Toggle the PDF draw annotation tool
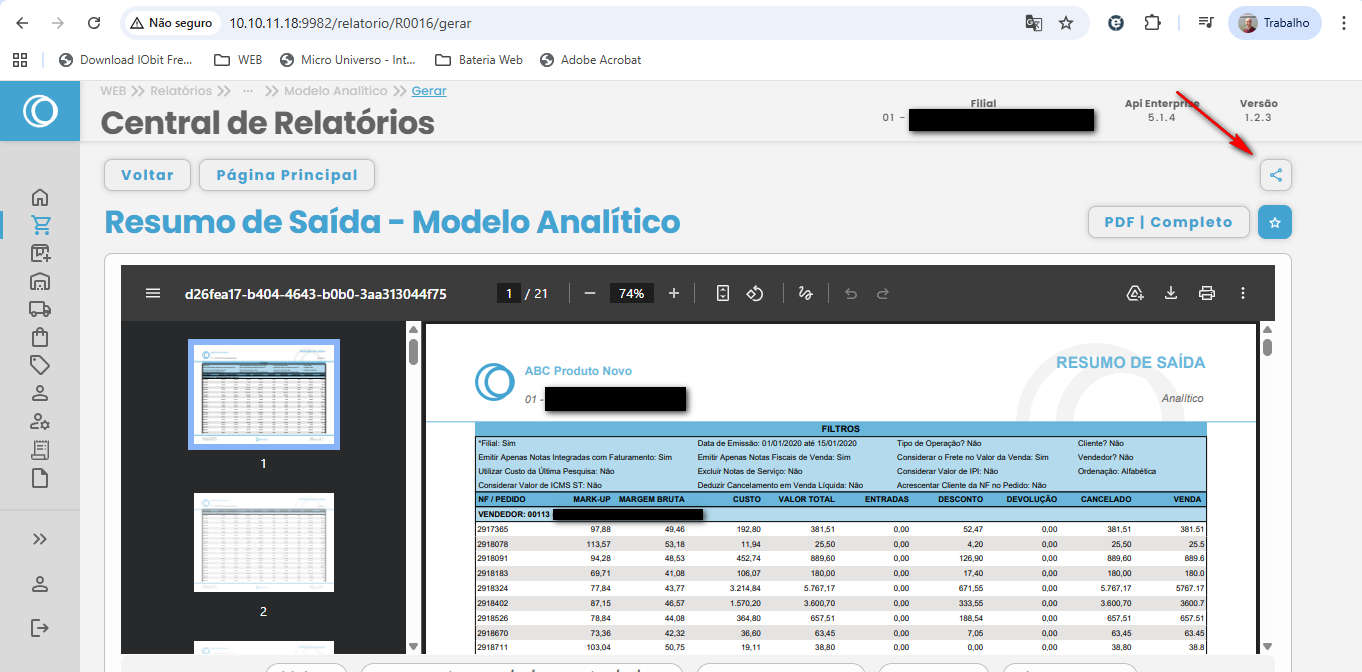This screenshot has height=672, width=1362. pyautogui.click(x=805, y=293)
